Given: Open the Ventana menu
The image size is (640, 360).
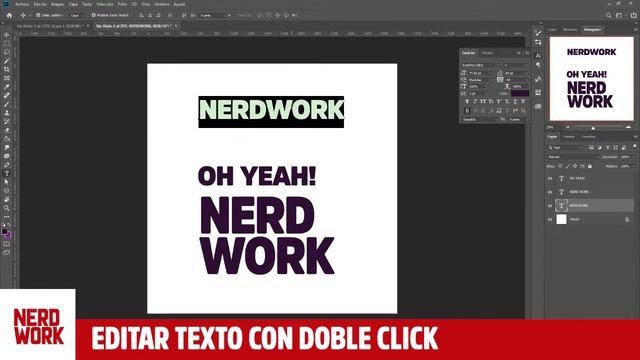Looking at the screenshot, I should point(162,4).
